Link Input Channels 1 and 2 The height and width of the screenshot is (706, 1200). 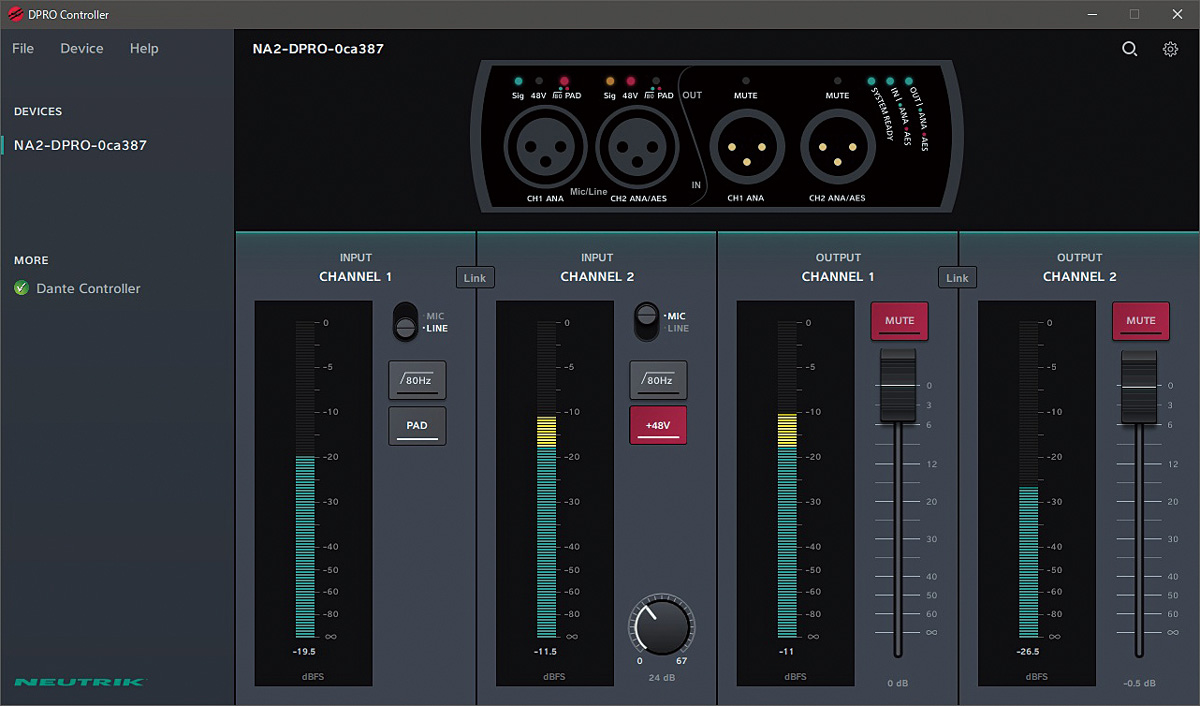coord(475,277)
